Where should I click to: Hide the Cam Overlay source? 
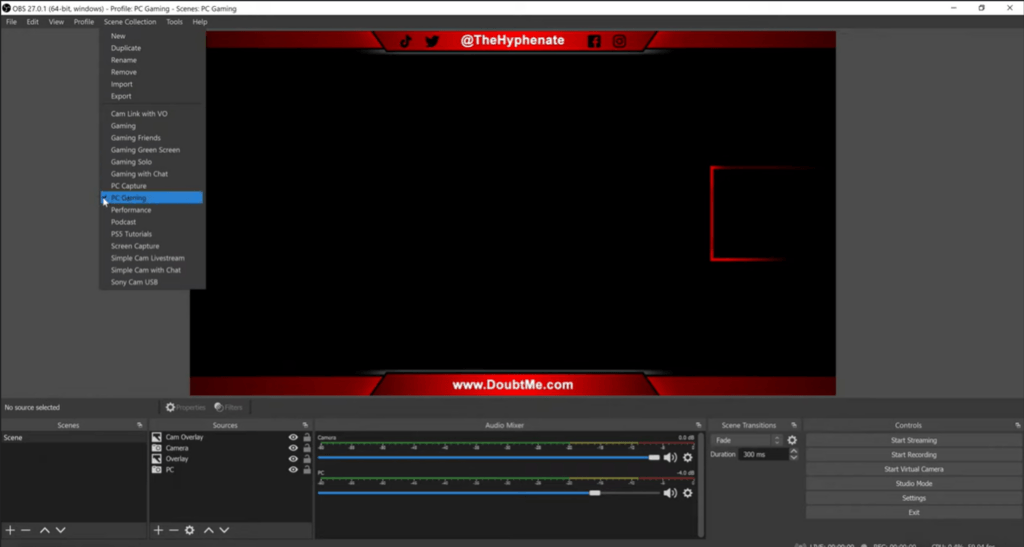pyautogui.click(x=293, y=437)
